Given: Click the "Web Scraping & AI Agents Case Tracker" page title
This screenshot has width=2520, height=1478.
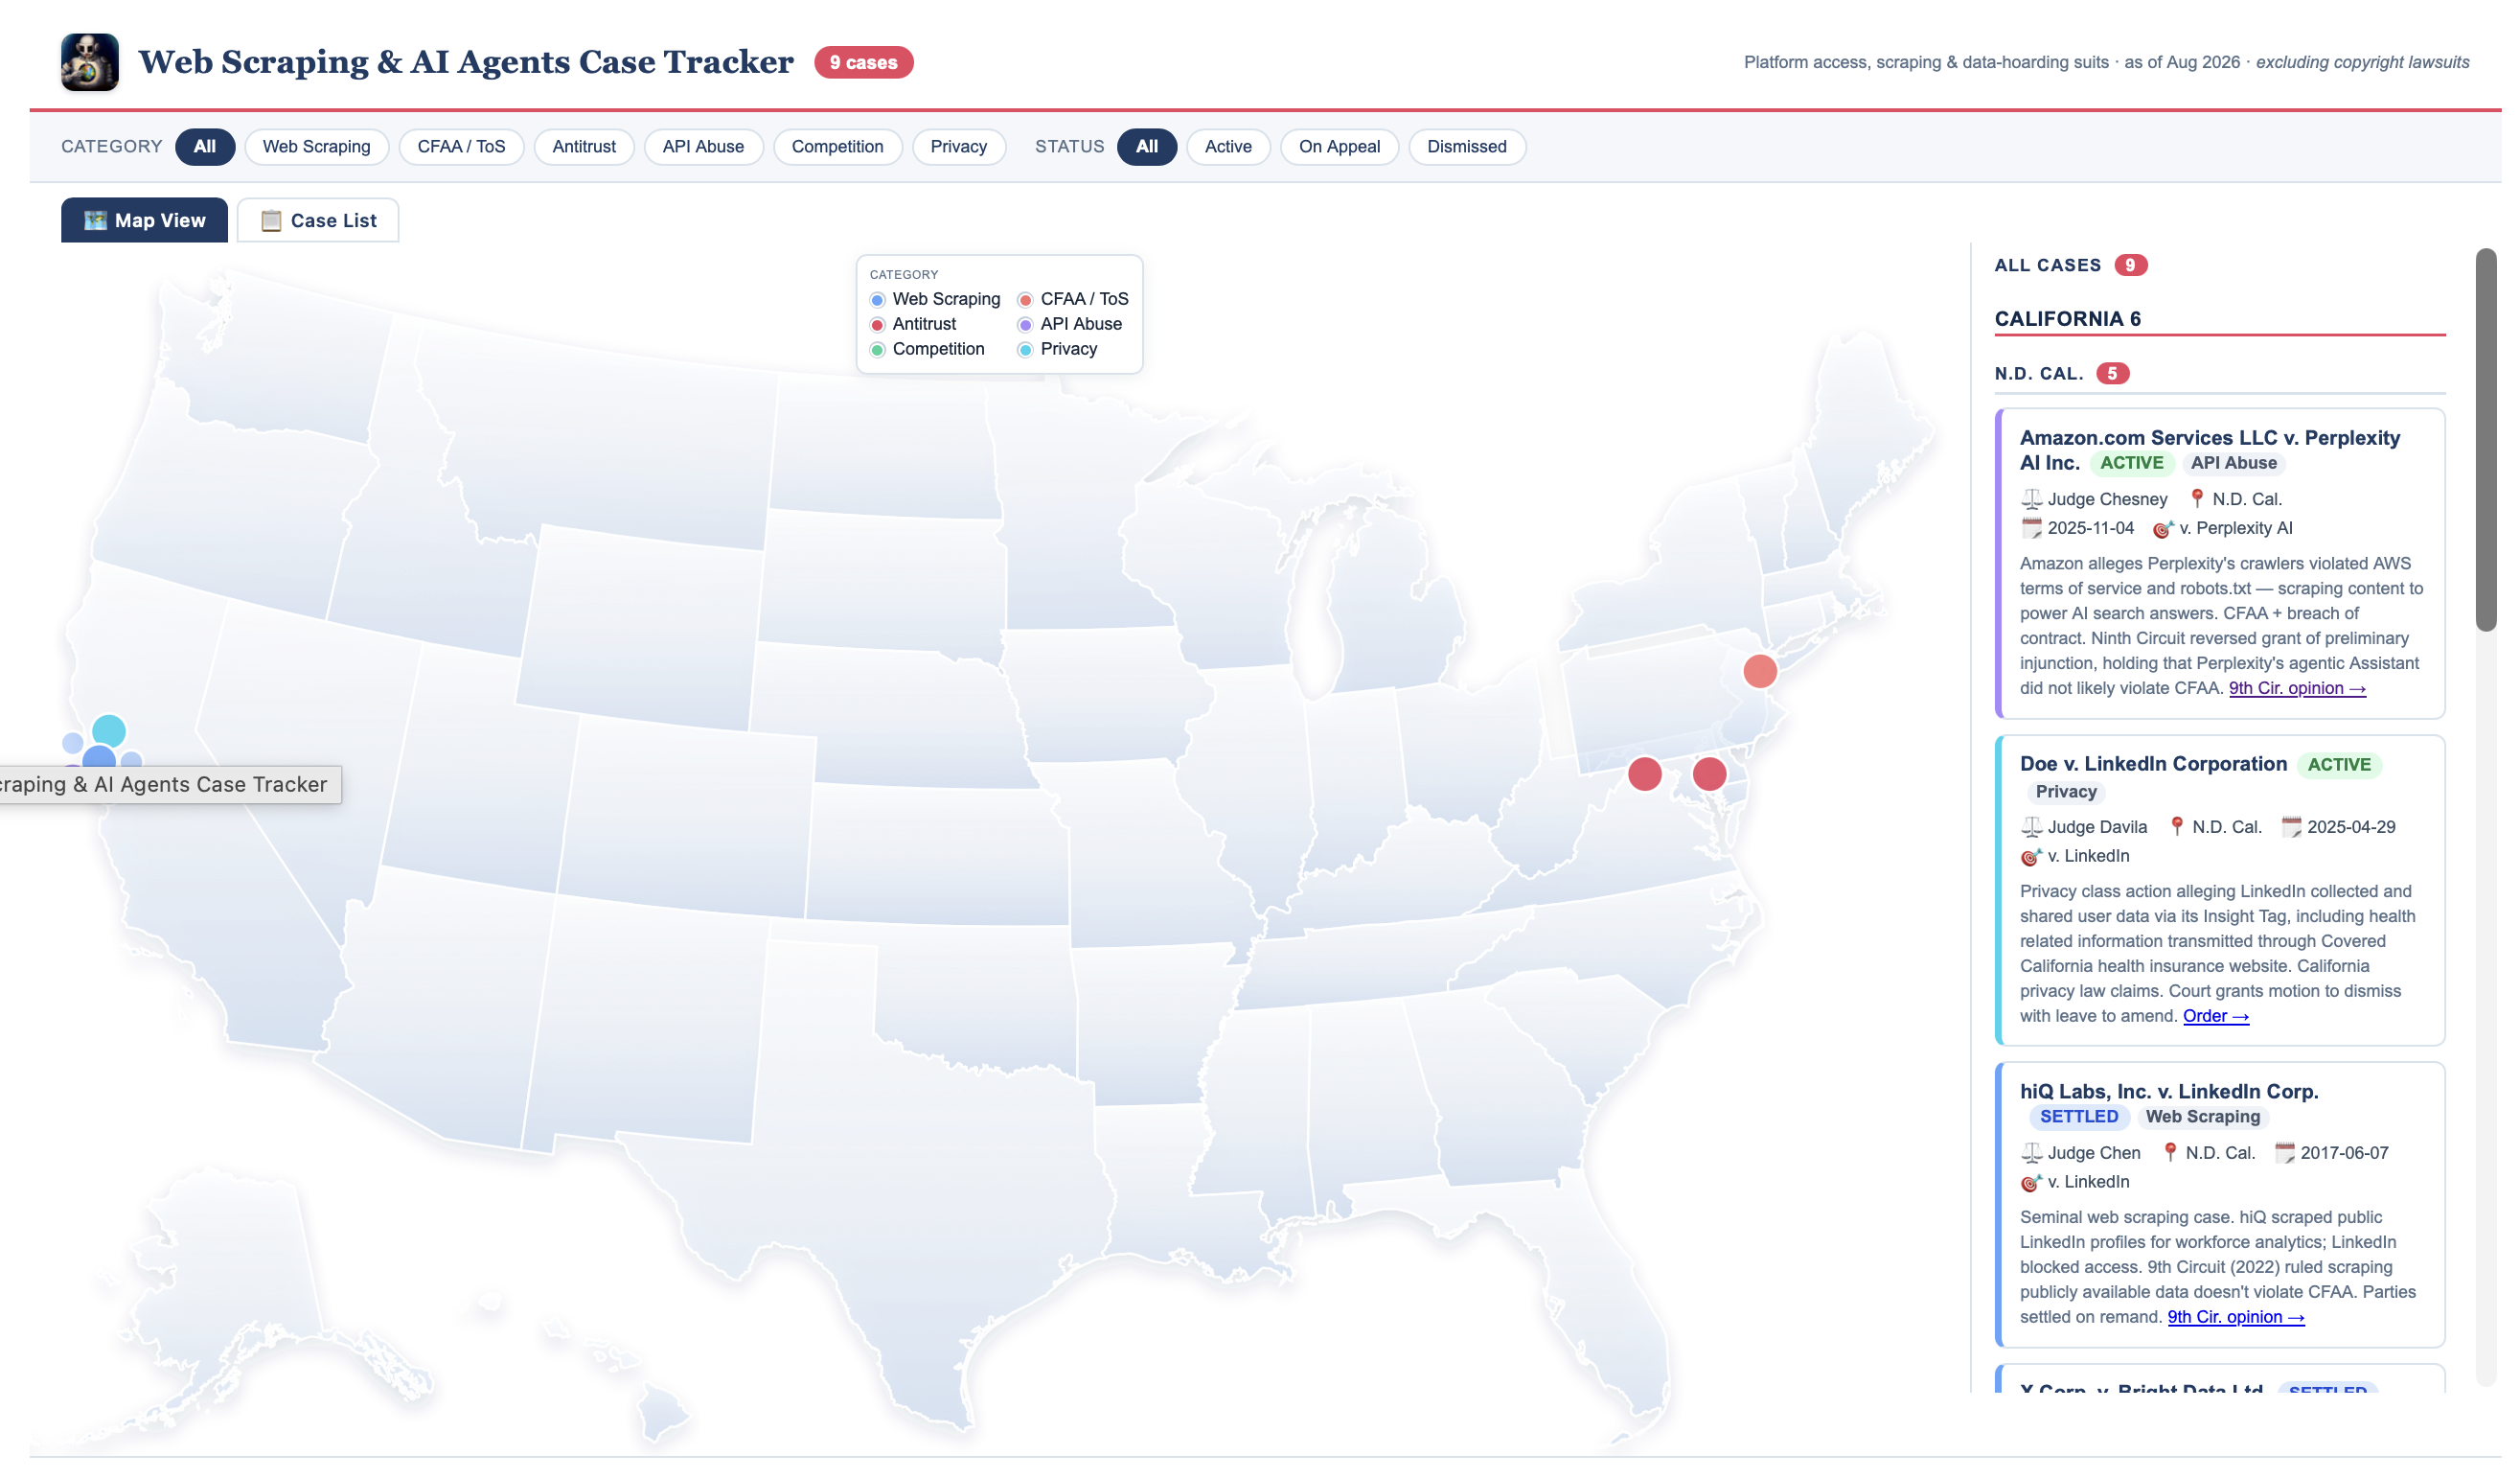Looking at the screenshot, I should (x=466, y=62).
